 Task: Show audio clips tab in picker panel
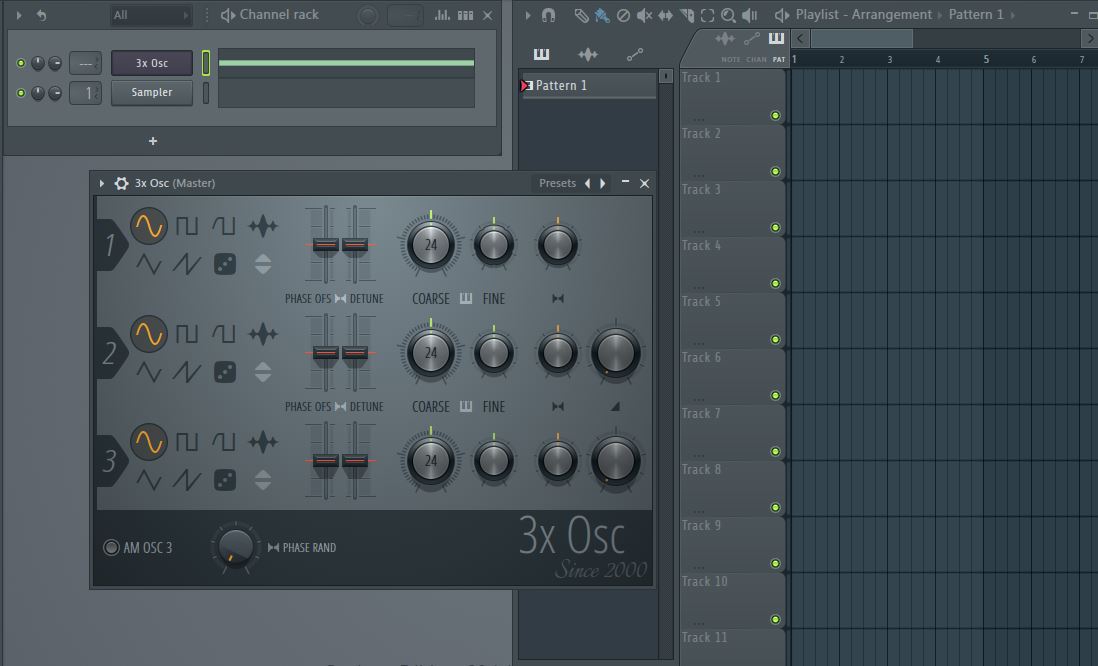coord(588,54)
